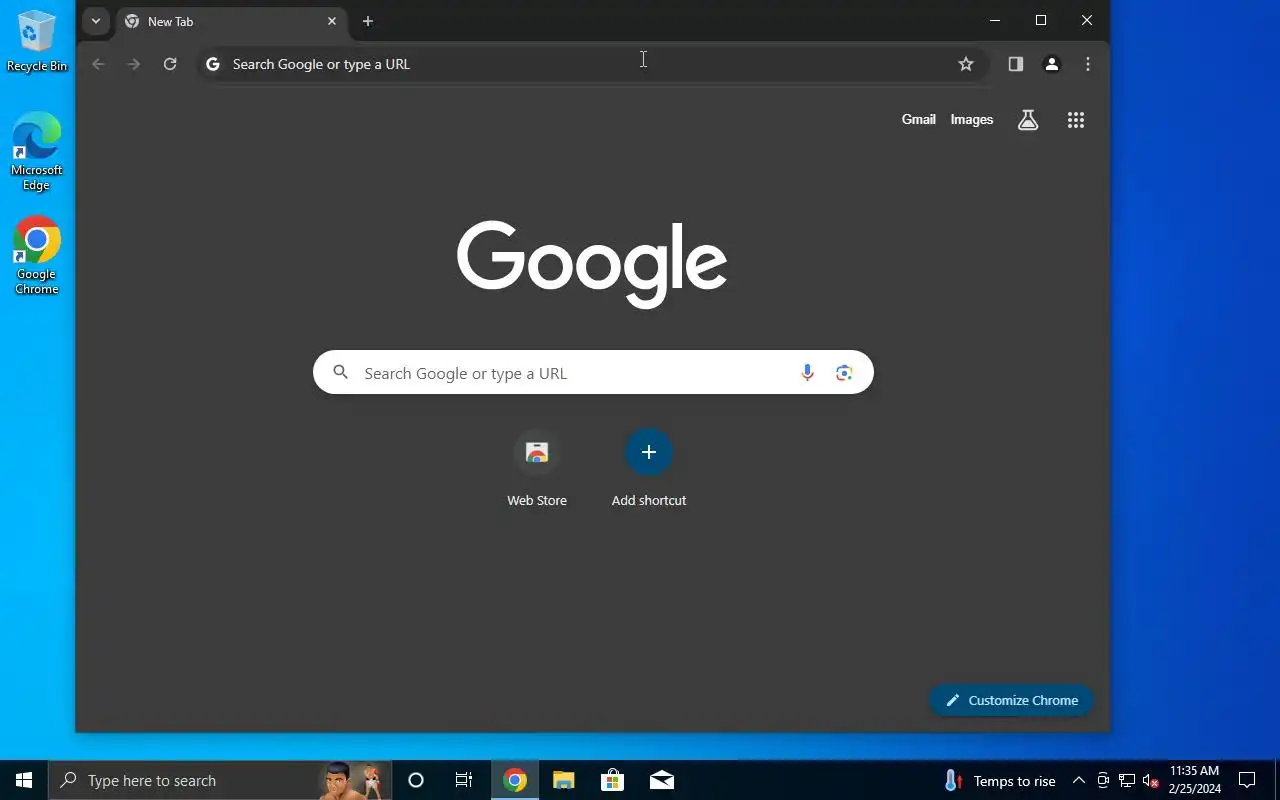Viewport: 1280px width, 800px height.
Task: Open Cortana circle icon on taskbar
Action: click(416, 780)
